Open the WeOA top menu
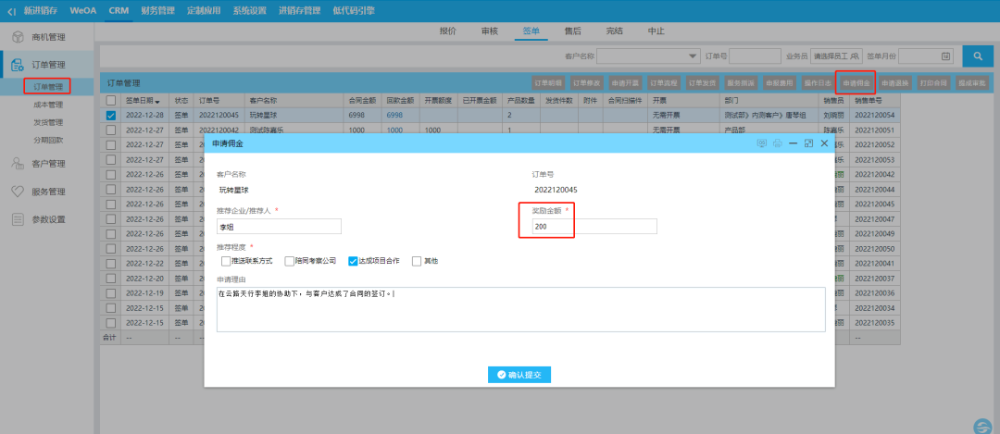The width and height of the screenshot is (1000, 434). pos(83,11)
